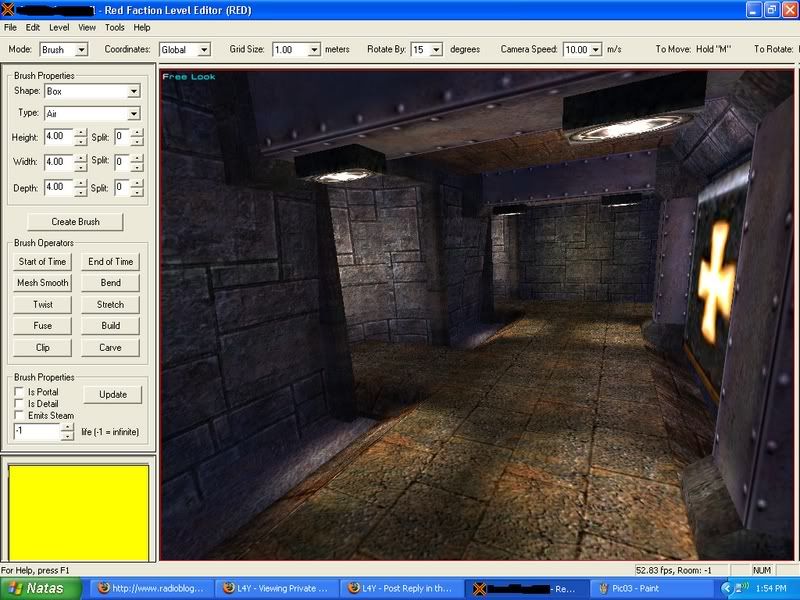Click the Update brush properties button
800x600 pixels.
pos(113,394)
